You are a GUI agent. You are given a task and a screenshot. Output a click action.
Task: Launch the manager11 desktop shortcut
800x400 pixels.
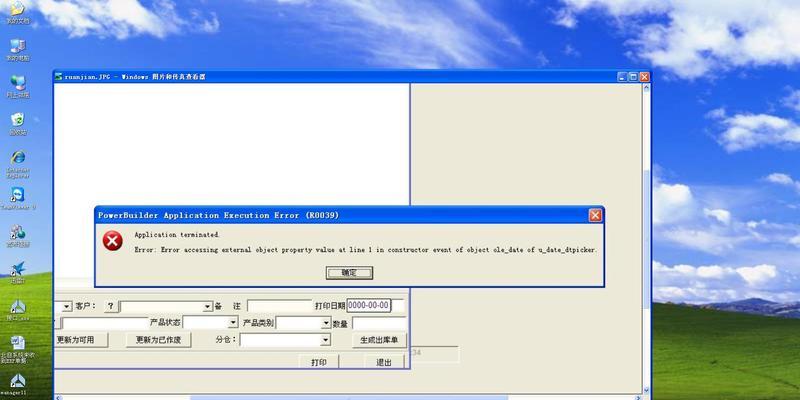point(17,382)
